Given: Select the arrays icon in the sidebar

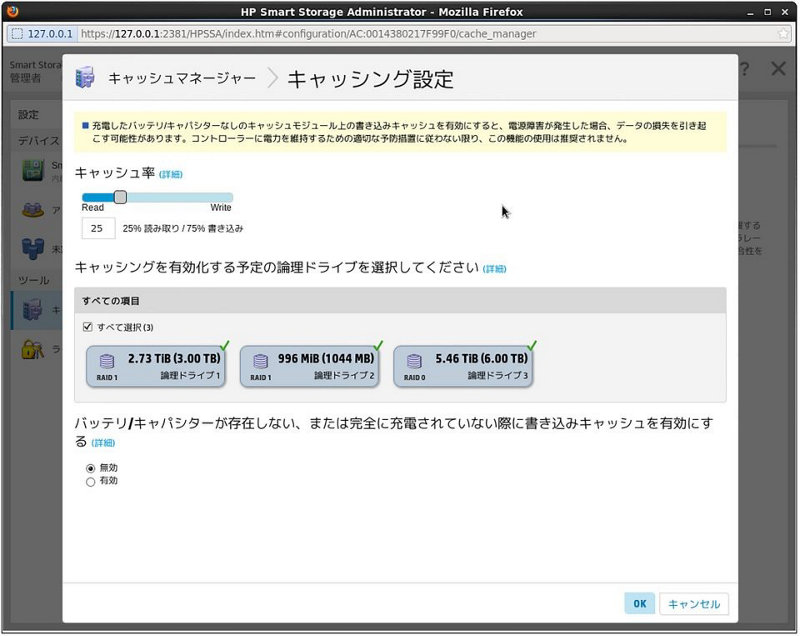Looking at the screenshot, I should click(33, 210).
